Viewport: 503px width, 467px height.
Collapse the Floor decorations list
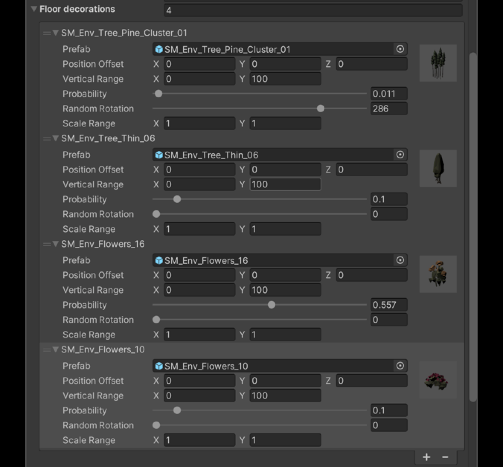pos(34,9)
